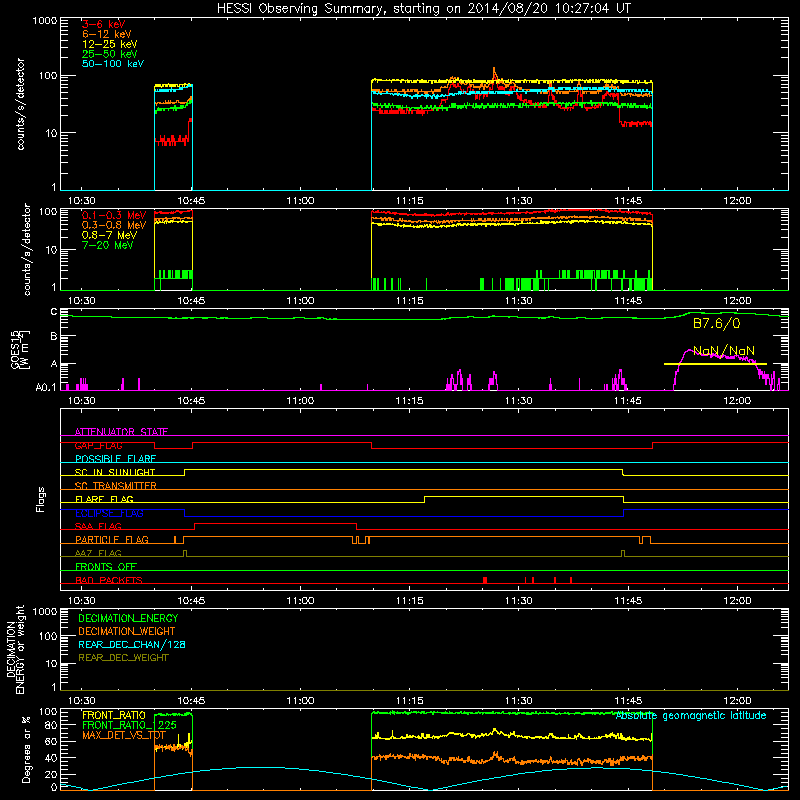
Task: Click the 0.1-0.3 MeV legend label
Action: click(114, 215)
